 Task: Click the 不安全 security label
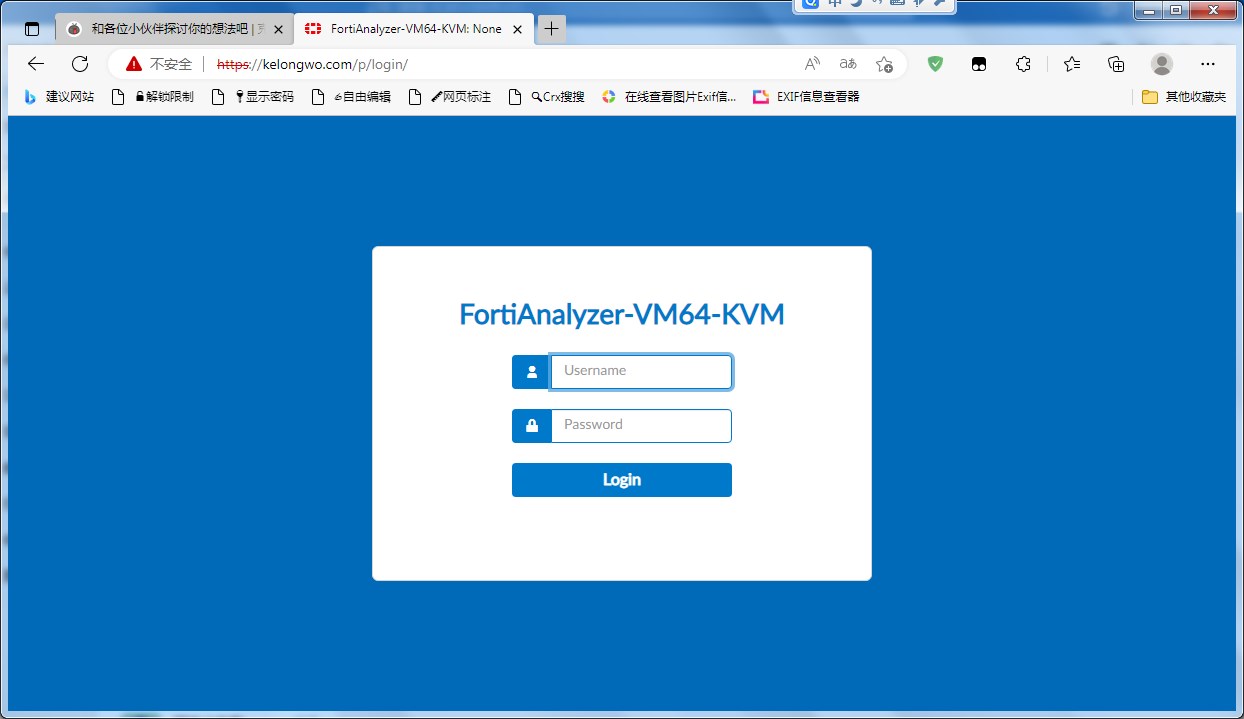171,64
